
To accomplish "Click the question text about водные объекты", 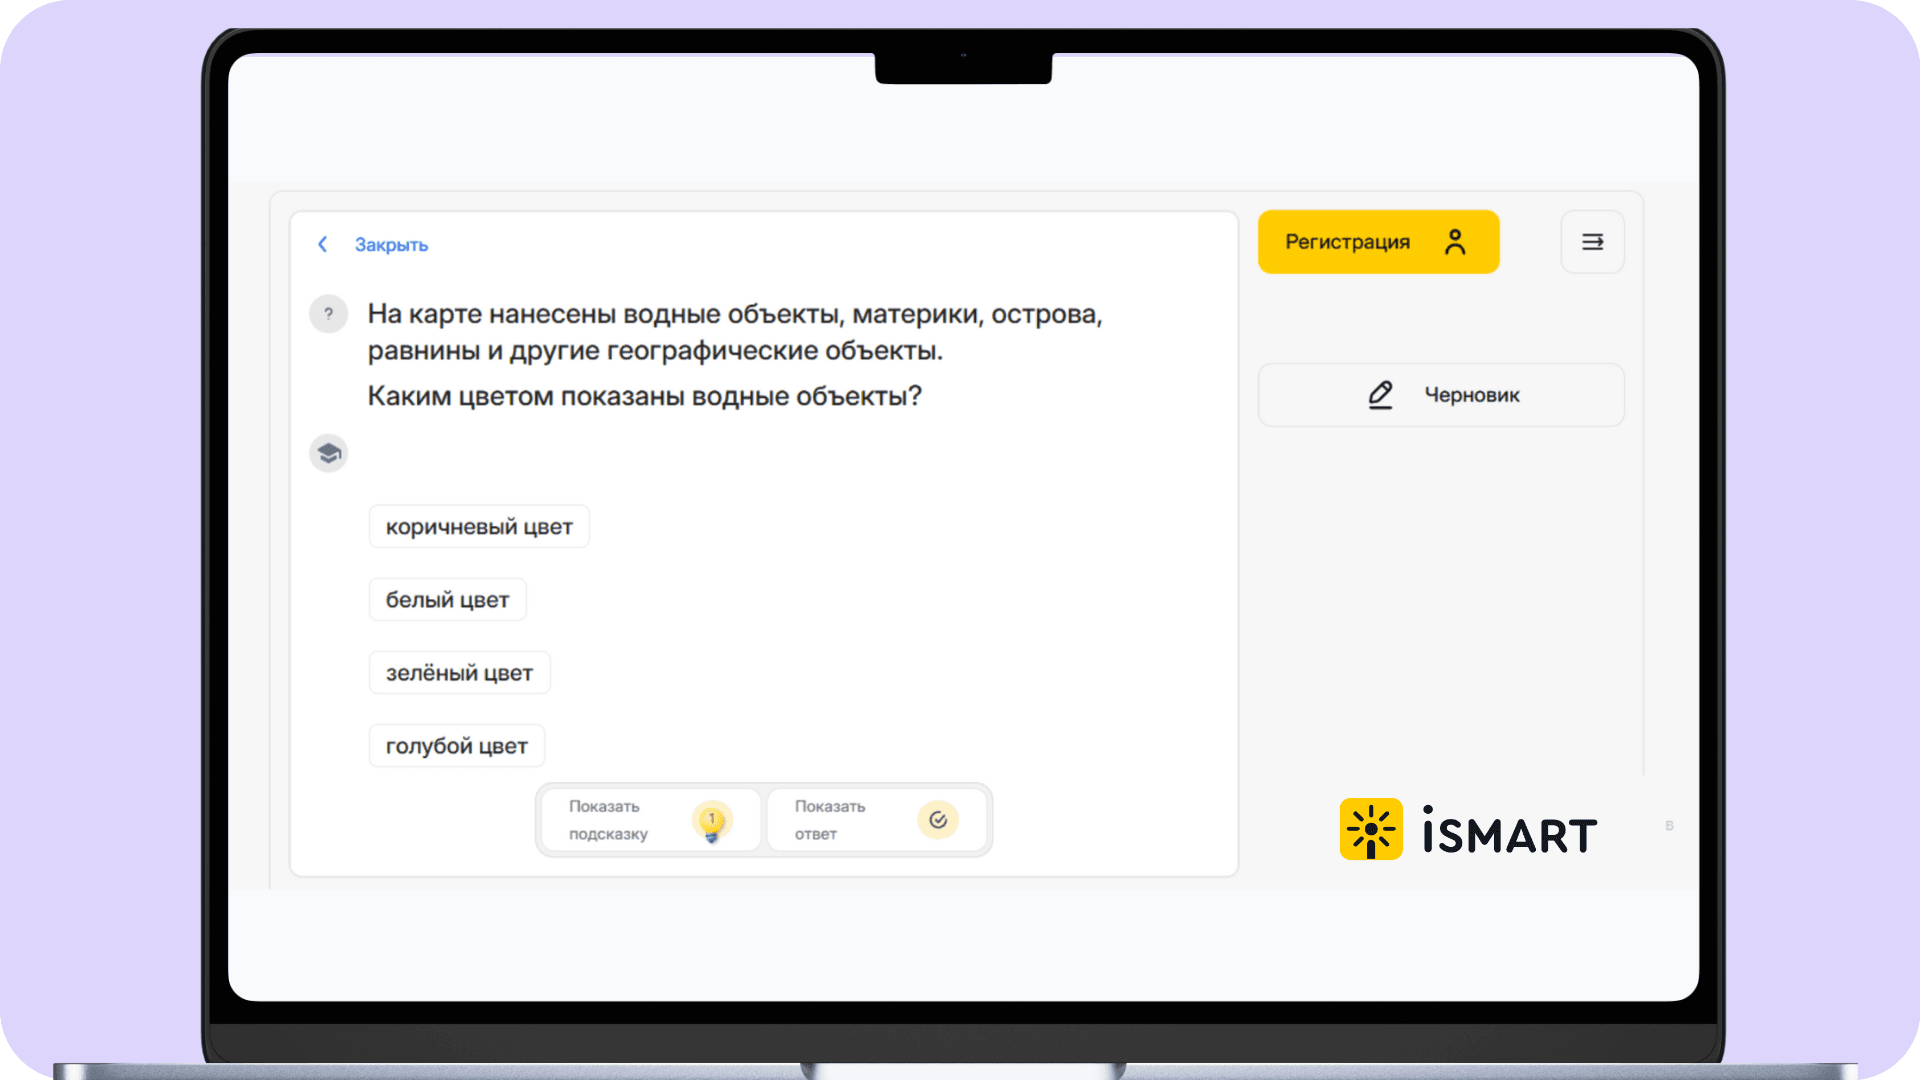I will [x=644, y=396].
